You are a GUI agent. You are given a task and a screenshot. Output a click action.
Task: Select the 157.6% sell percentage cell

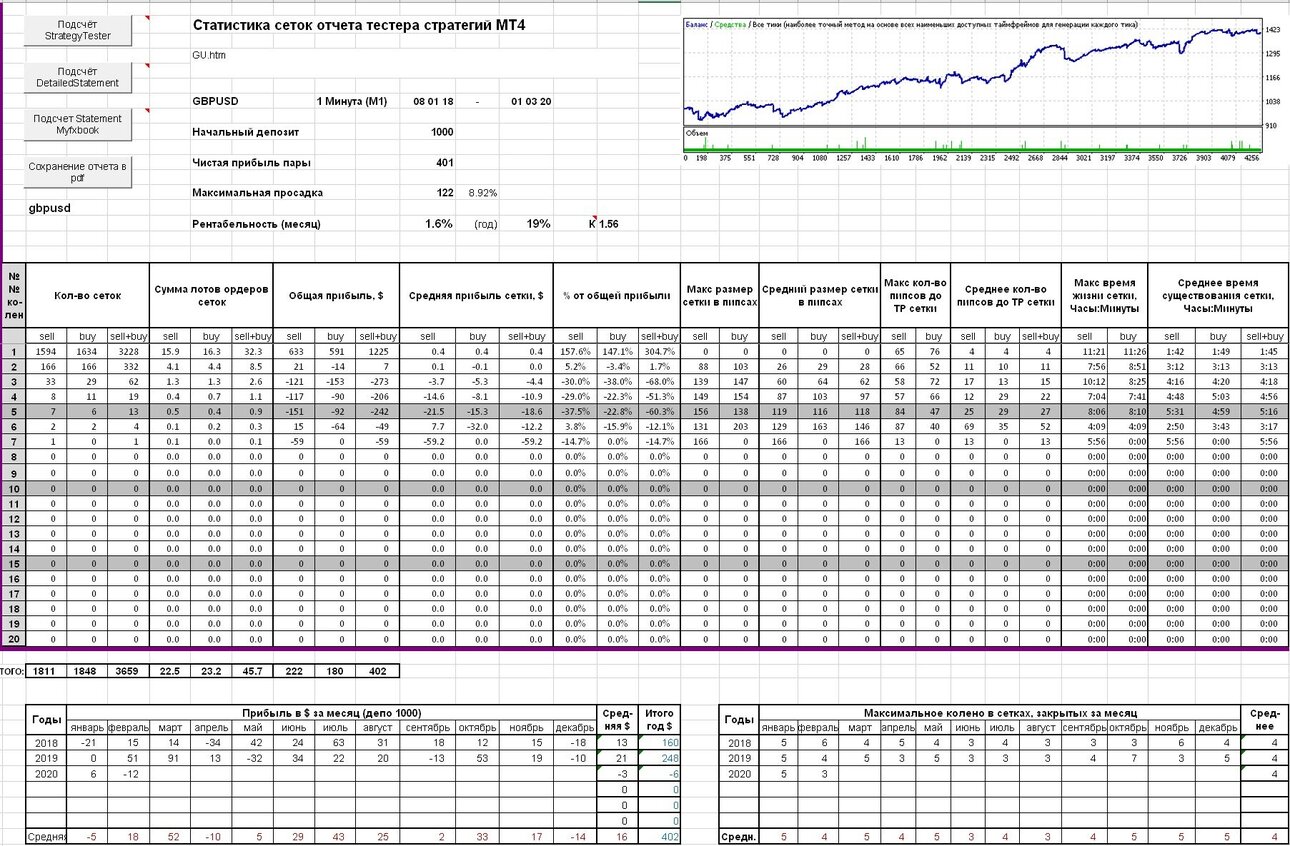pyautogui.click(x=574, y=352)
